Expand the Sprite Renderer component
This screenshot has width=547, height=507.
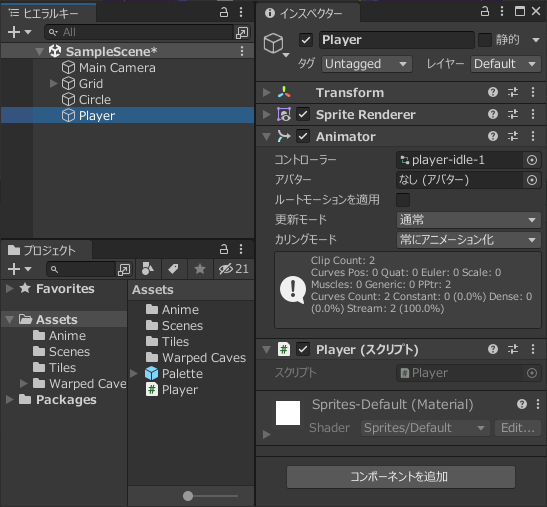[267, 114]
